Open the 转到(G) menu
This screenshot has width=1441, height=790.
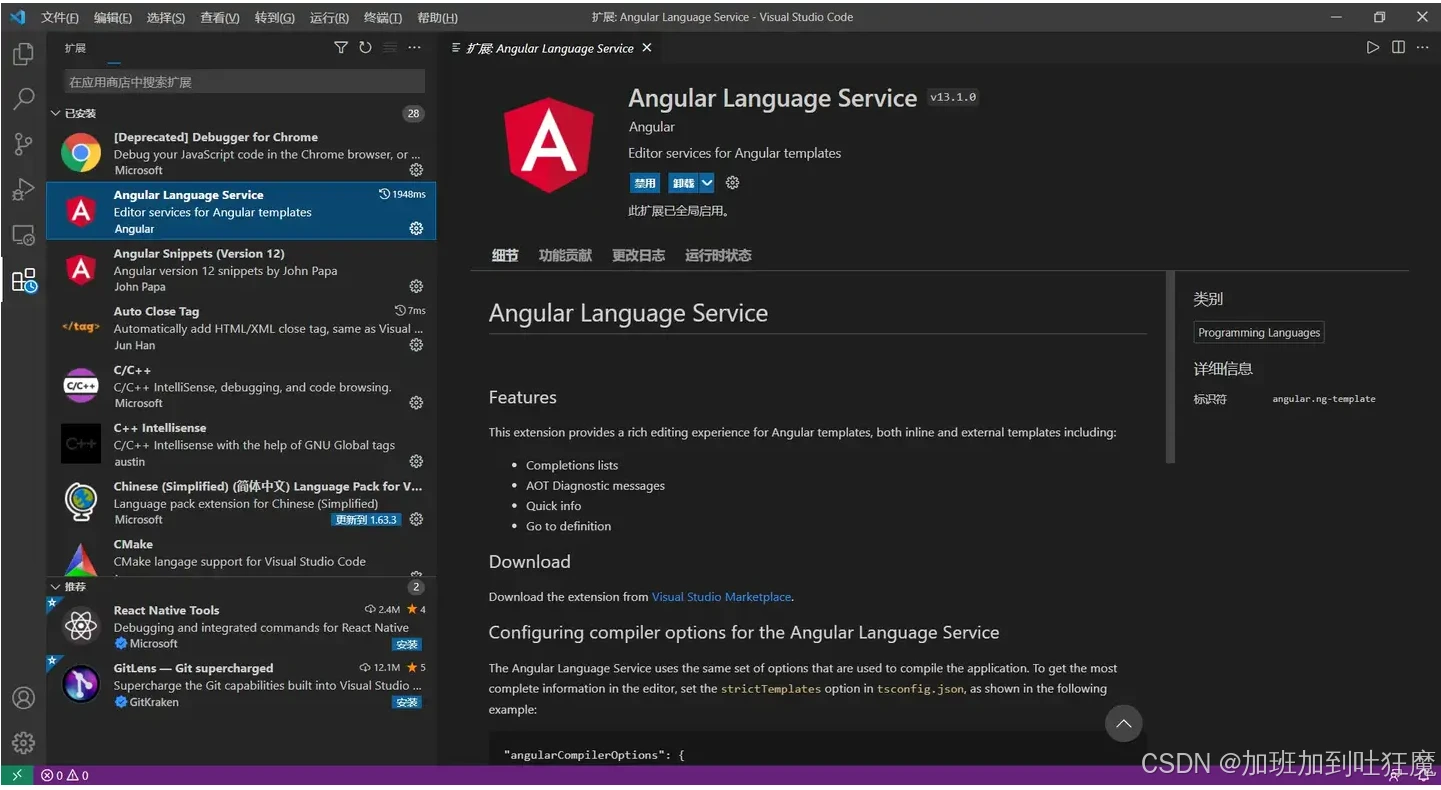click(x=274, y=17)
